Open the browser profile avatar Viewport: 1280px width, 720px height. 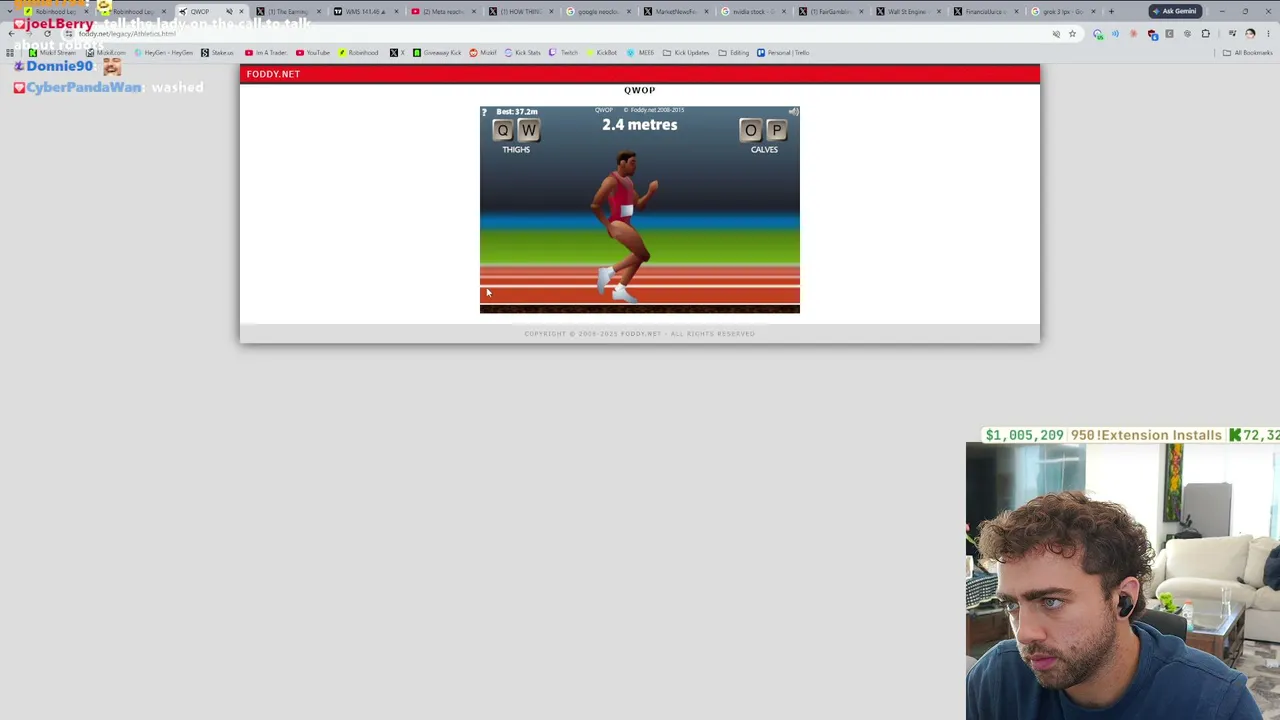(x=1250, y=34)
